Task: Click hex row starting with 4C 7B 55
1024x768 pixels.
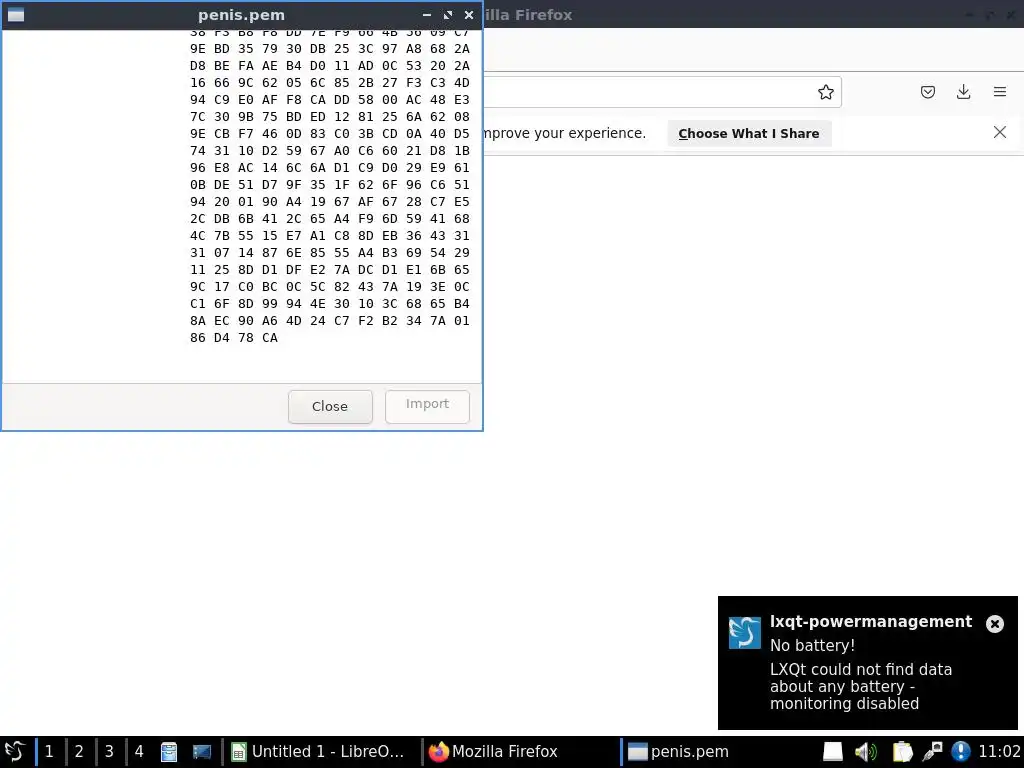Action: click(330, 236)
